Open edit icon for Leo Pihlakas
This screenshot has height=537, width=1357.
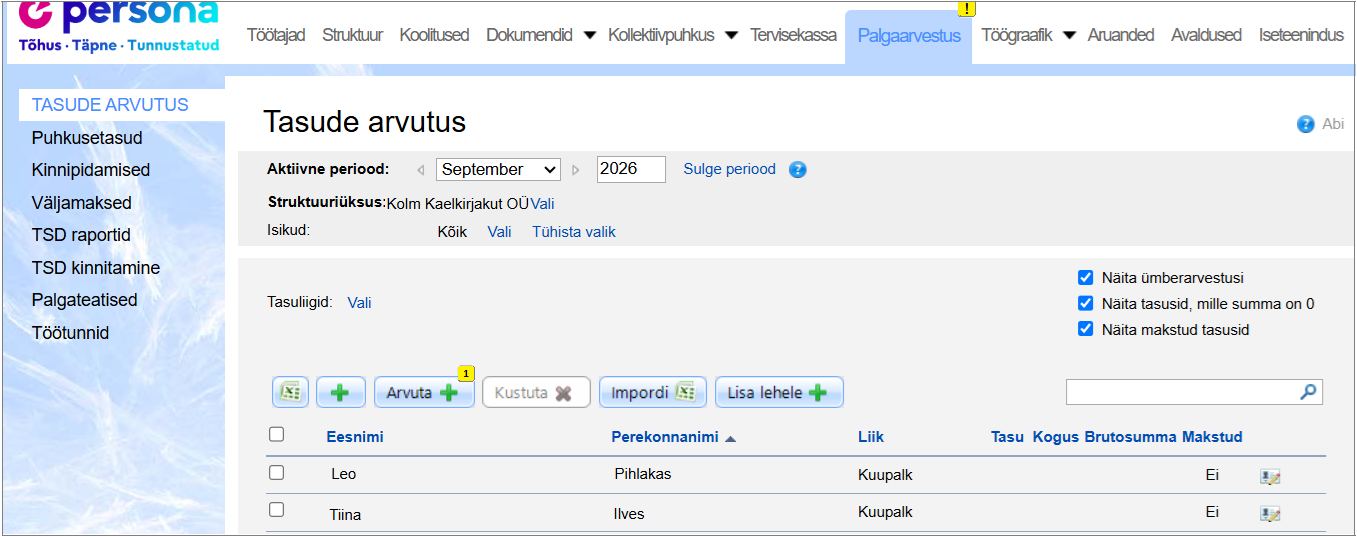[1270, 477]
